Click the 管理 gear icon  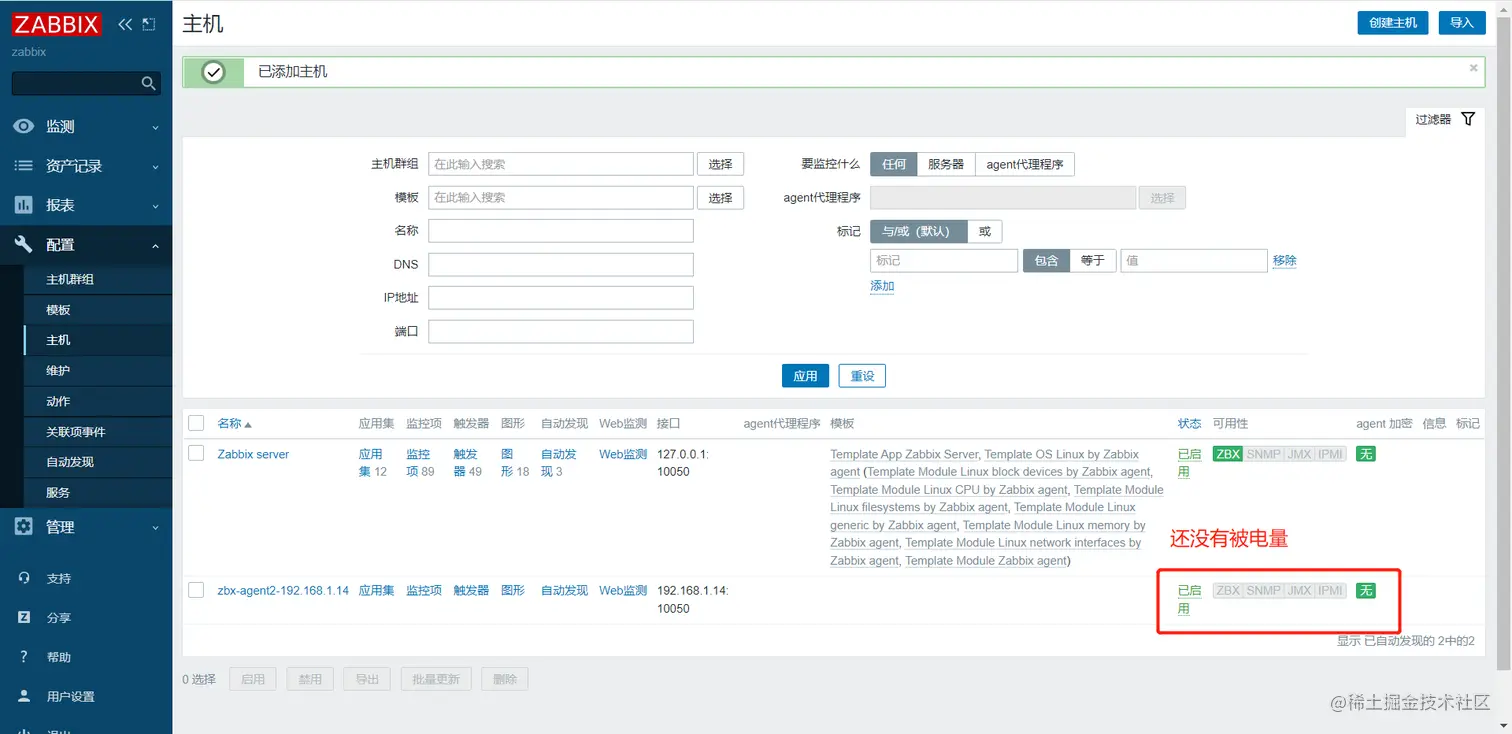[x=23, y=527]
